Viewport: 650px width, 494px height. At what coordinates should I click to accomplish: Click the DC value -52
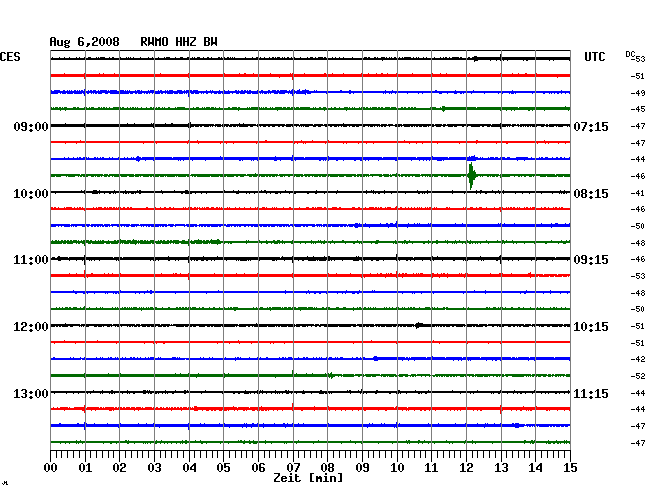coord(638,376)
